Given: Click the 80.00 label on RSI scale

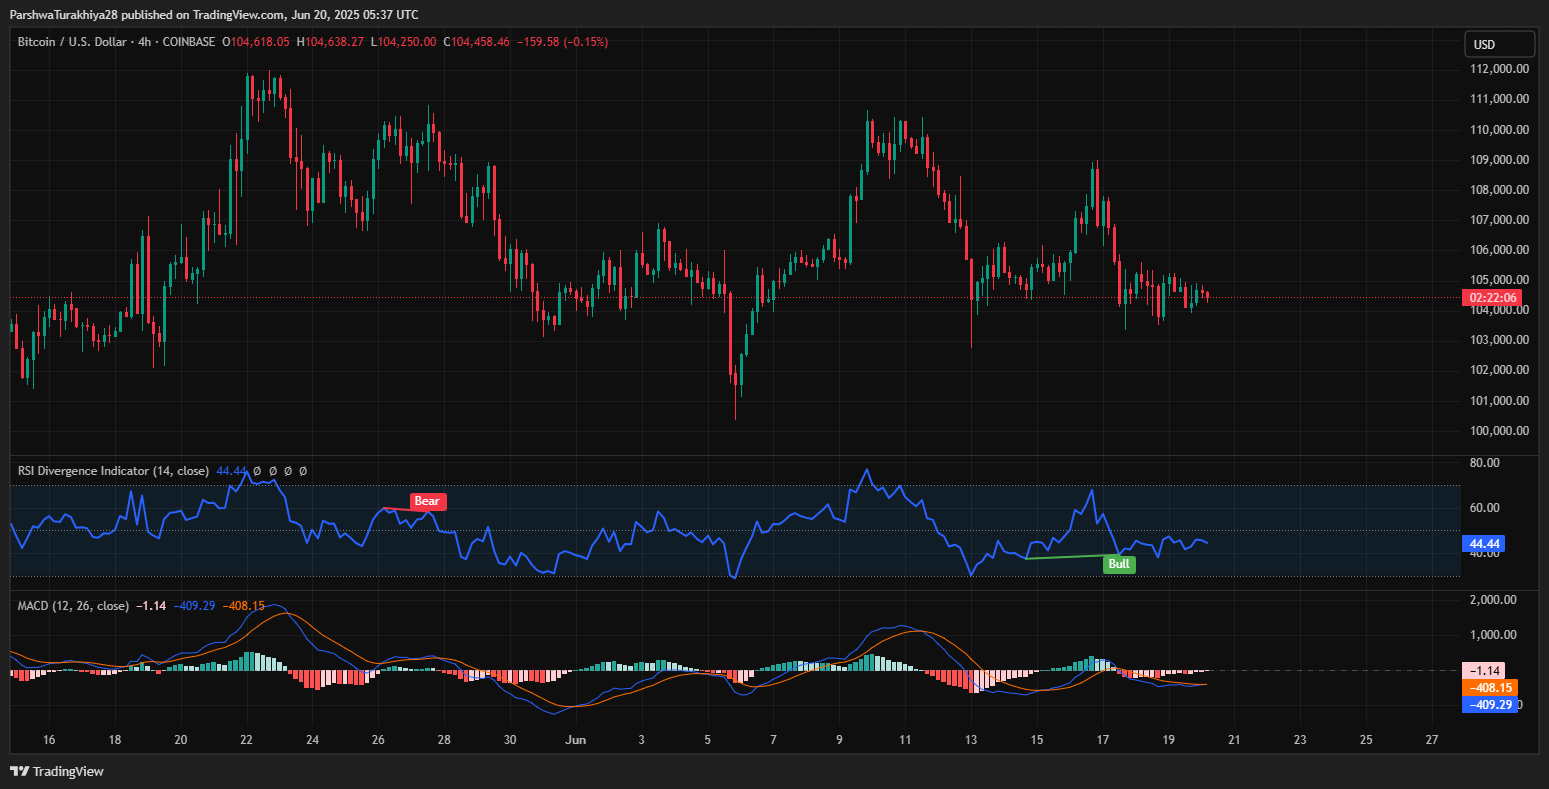Looking at the screenshot, I should (x=1486, y=463).
